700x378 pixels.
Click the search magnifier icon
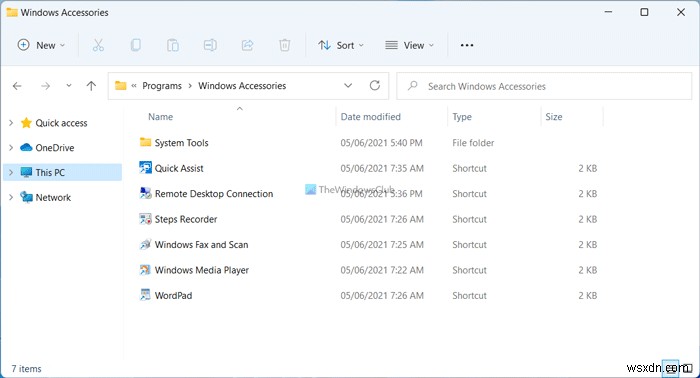tap(413, 85)
